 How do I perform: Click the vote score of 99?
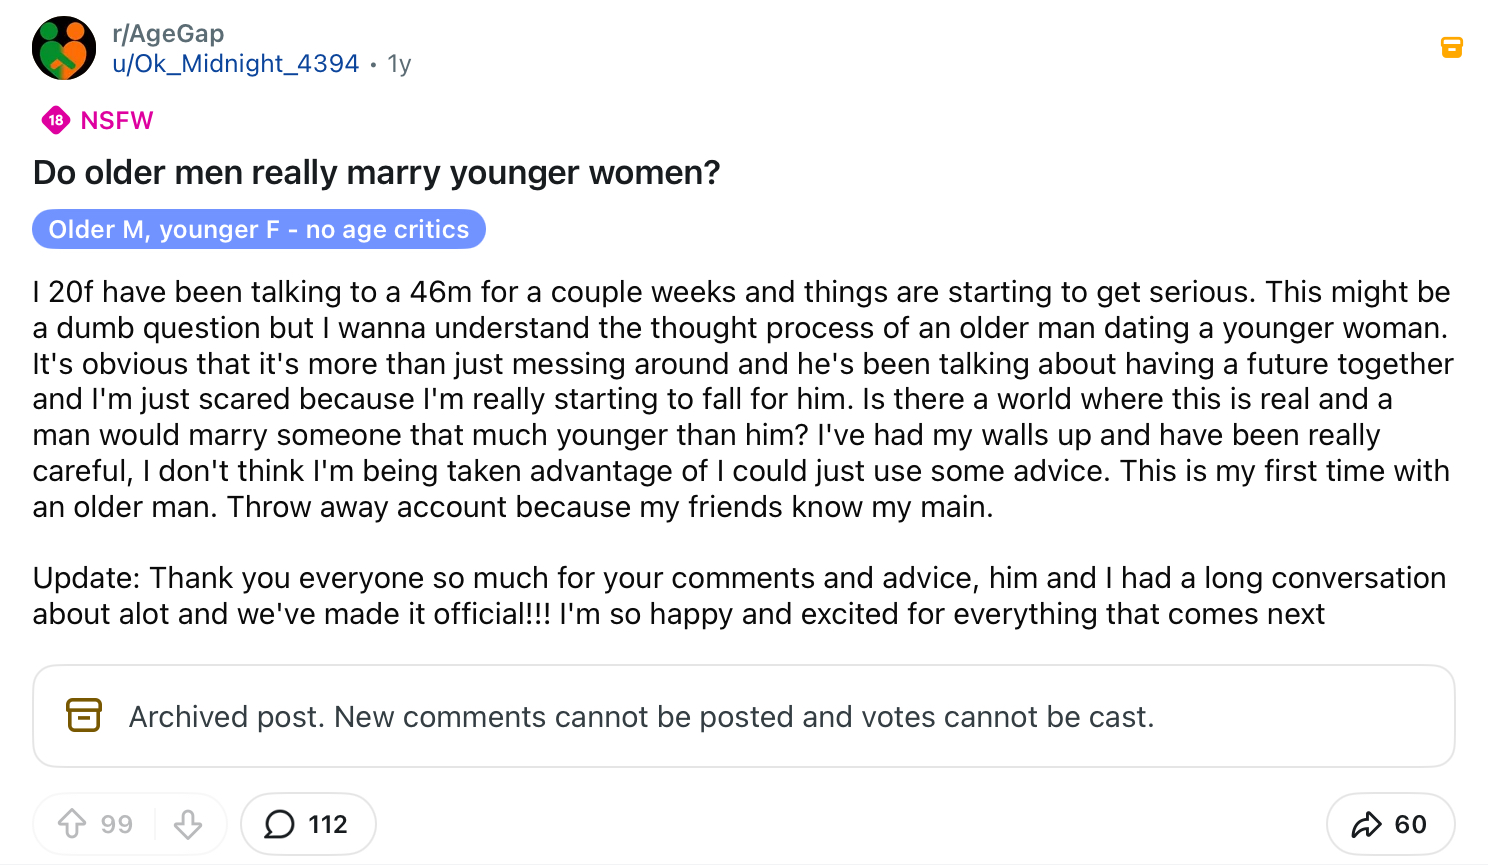117,824
